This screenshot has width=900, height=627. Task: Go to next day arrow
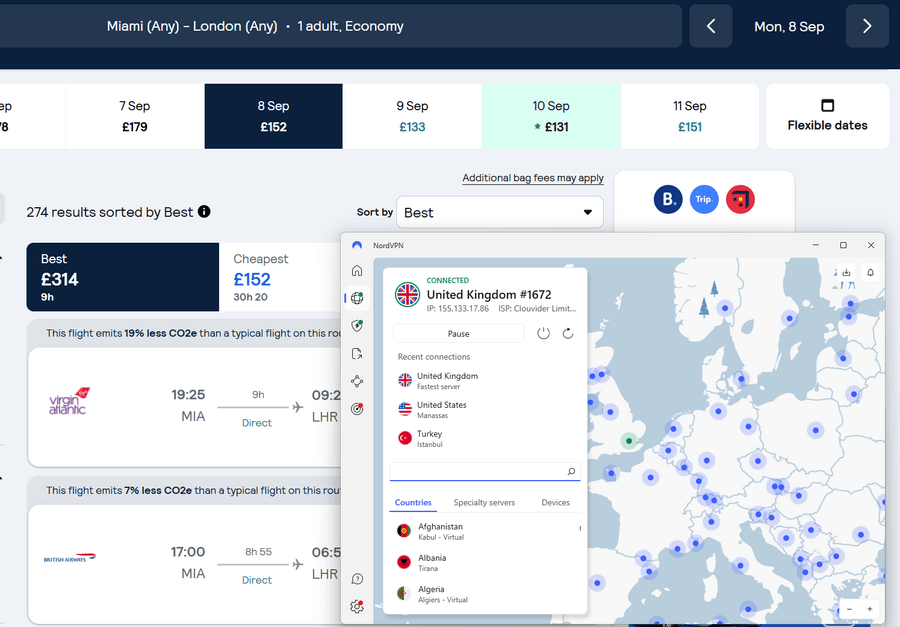coord(867,26)
